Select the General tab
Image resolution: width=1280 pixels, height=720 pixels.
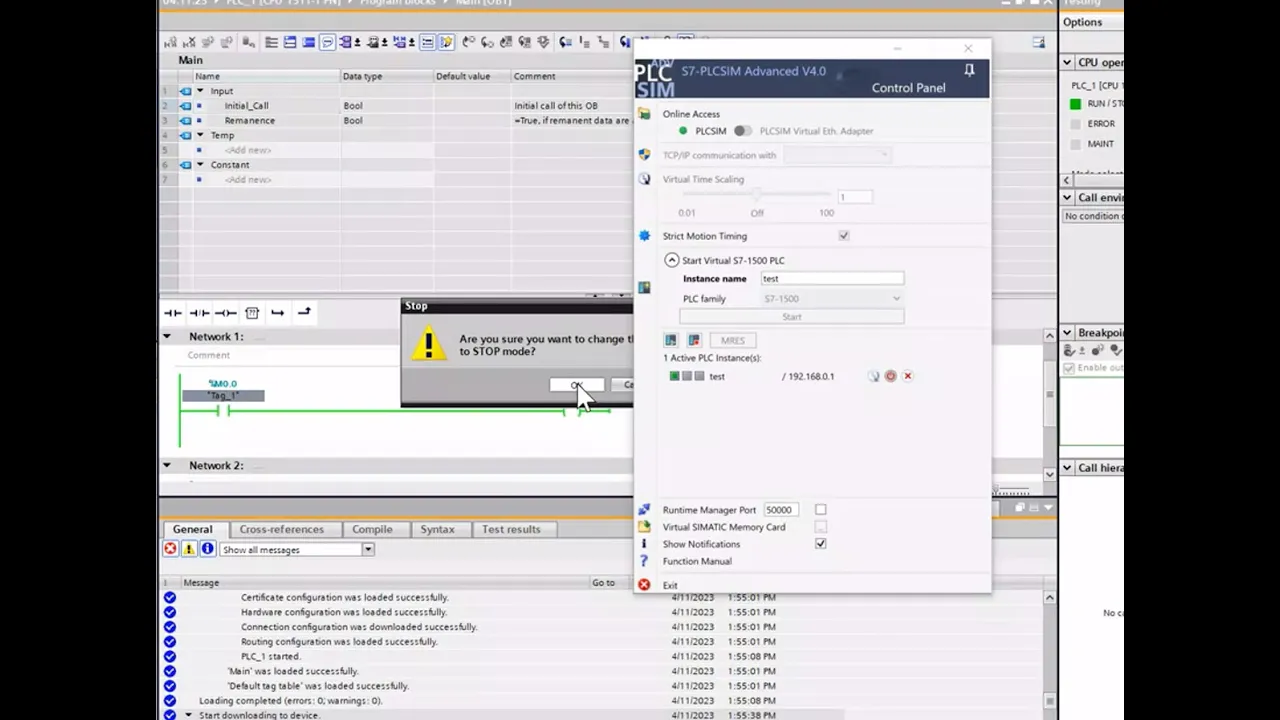coord(192,529)
